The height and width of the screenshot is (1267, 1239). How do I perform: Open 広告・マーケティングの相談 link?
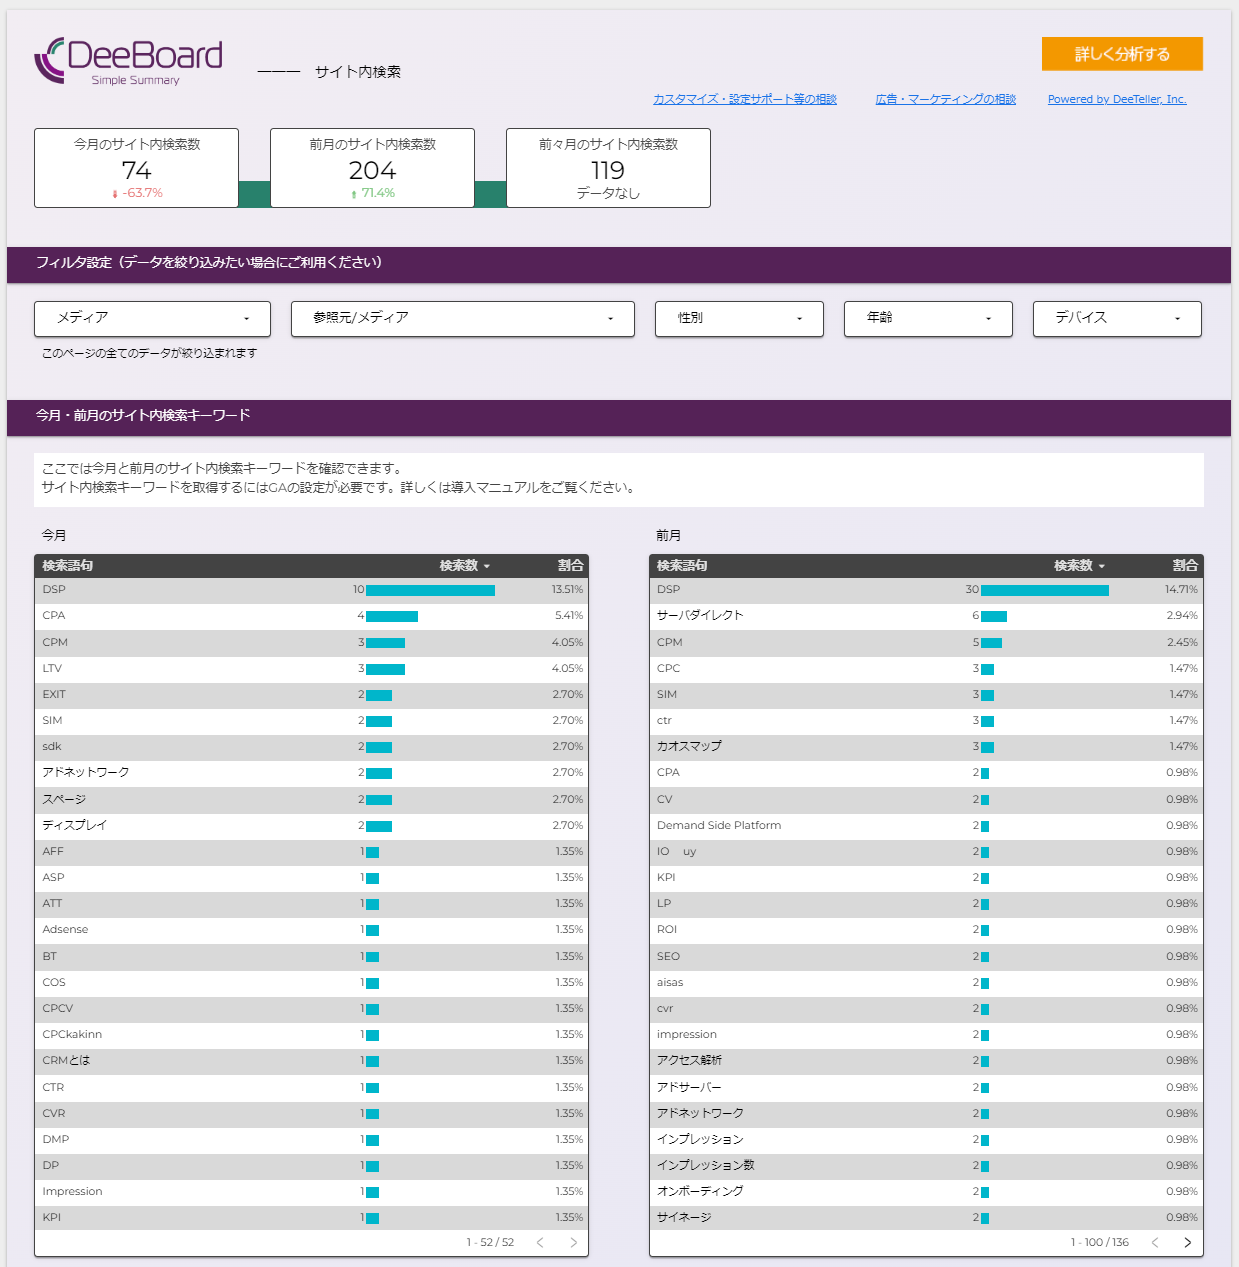(945, 99)
